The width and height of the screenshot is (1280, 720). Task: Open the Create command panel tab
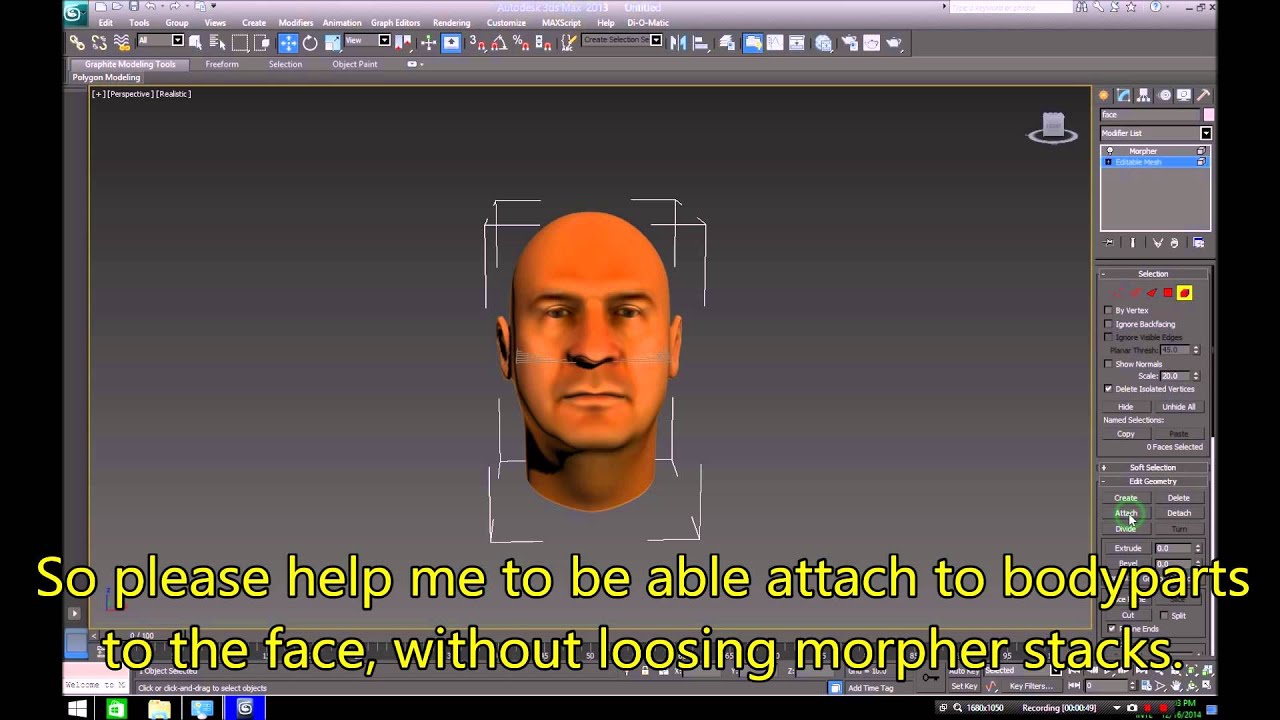[1104, 95]
